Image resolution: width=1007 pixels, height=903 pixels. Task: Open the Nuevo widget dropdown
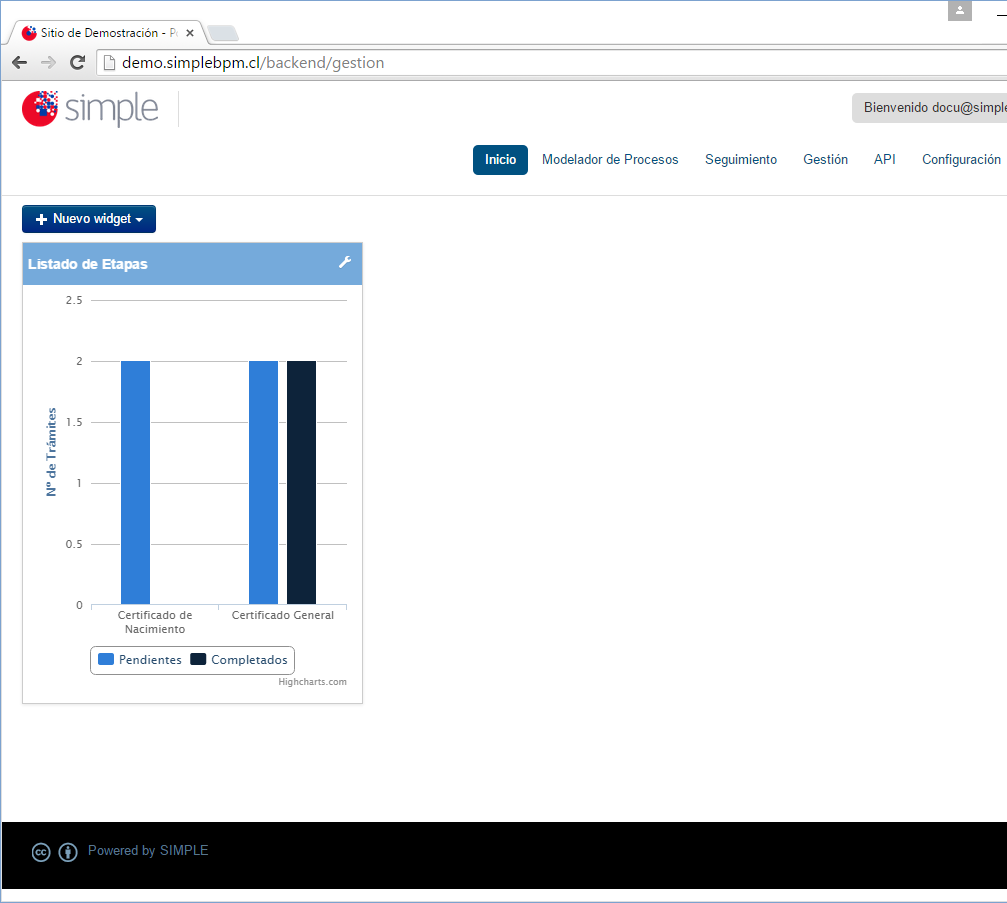point(89,219)
